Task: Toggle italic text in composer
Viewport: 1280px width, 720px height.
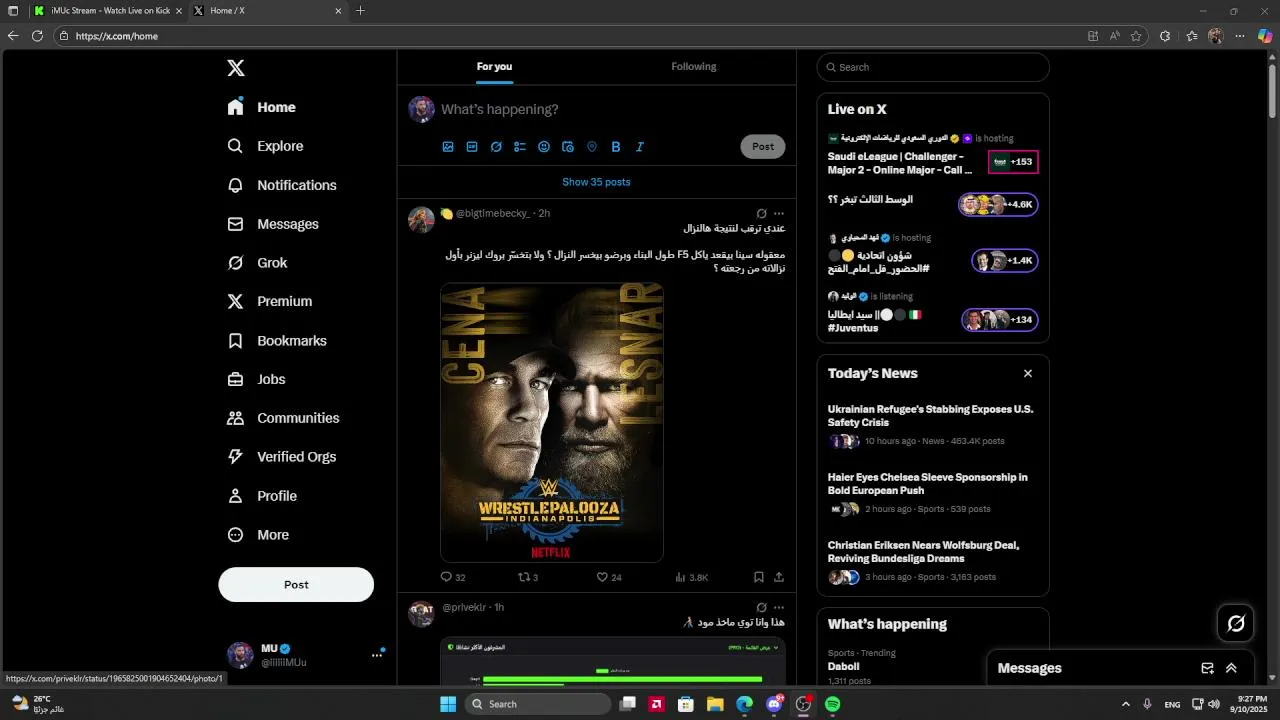Action: coord(640,147)
